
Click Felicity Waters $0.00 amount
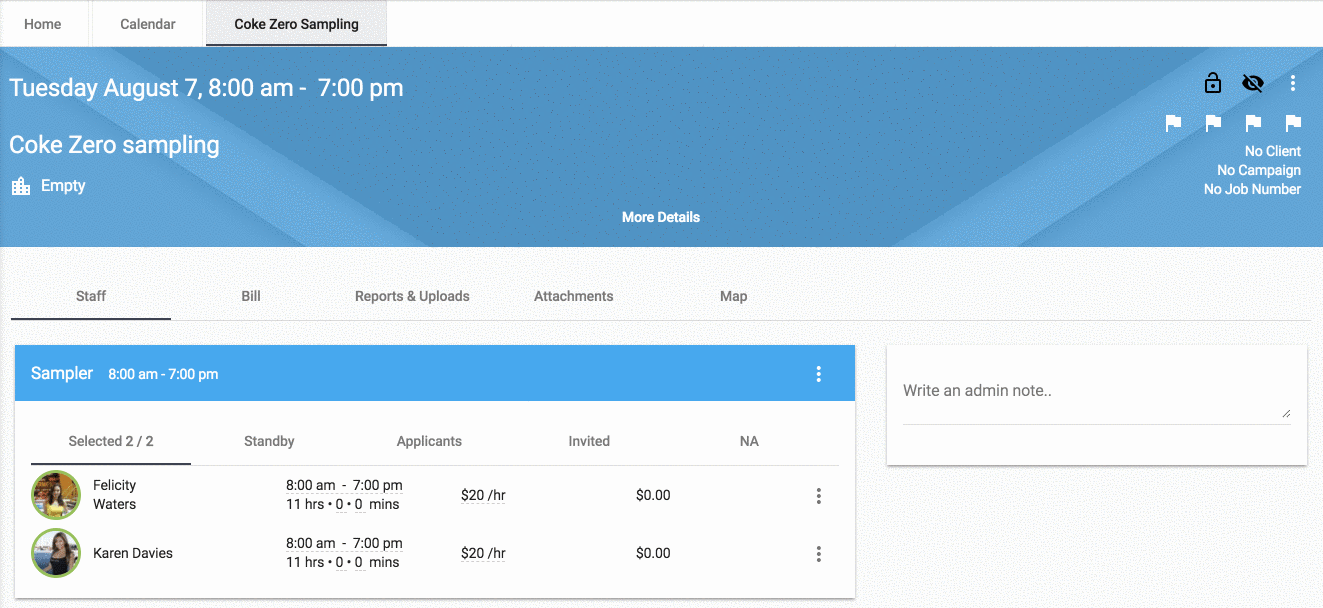coord(653,495)
